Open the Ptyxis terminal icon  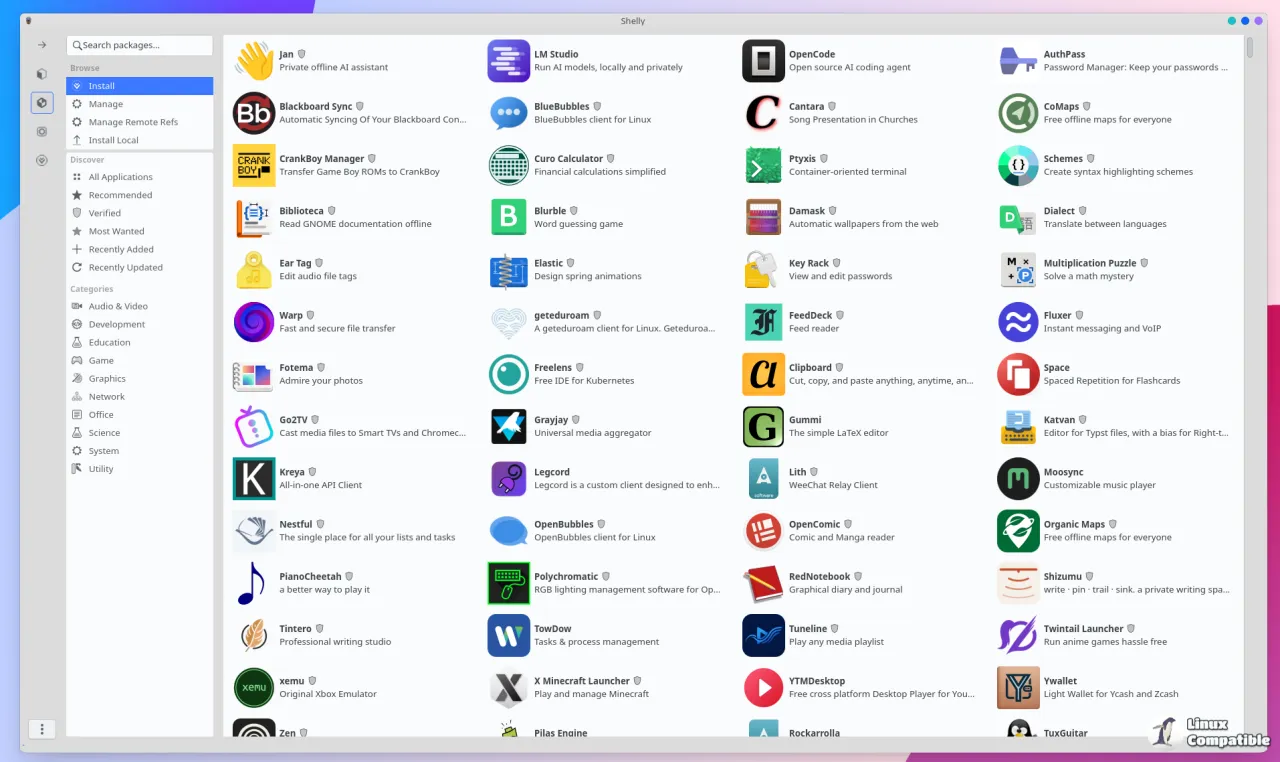coord(763,165)
